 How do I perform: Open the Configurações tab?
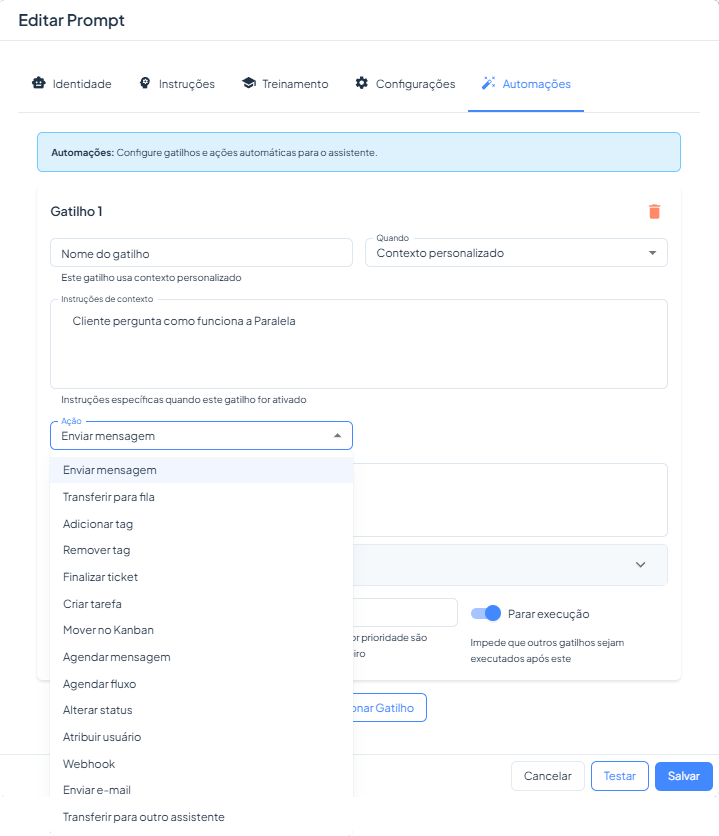pyautogui.click(x=406, y=84)
